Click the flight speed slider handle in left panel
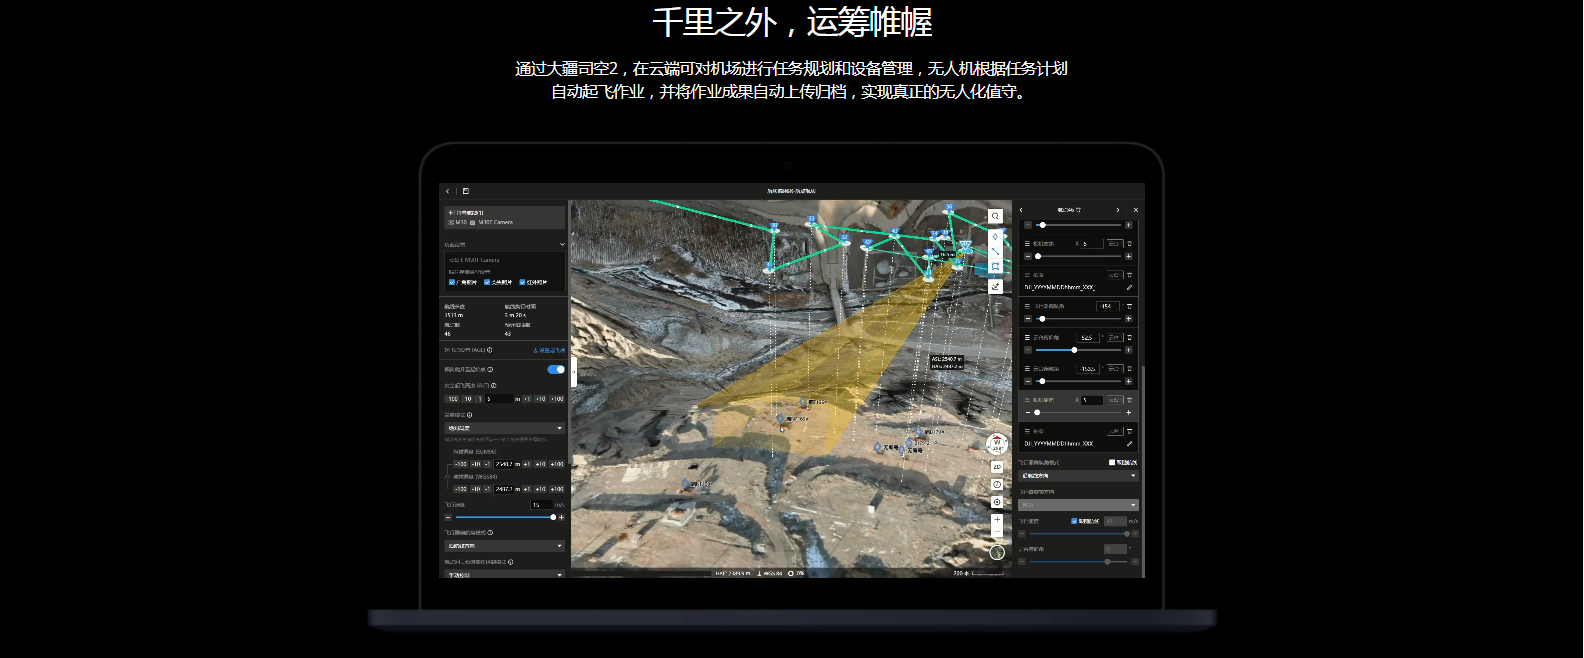The width and height of the screenshot is (1584, 658). point(553,517)
